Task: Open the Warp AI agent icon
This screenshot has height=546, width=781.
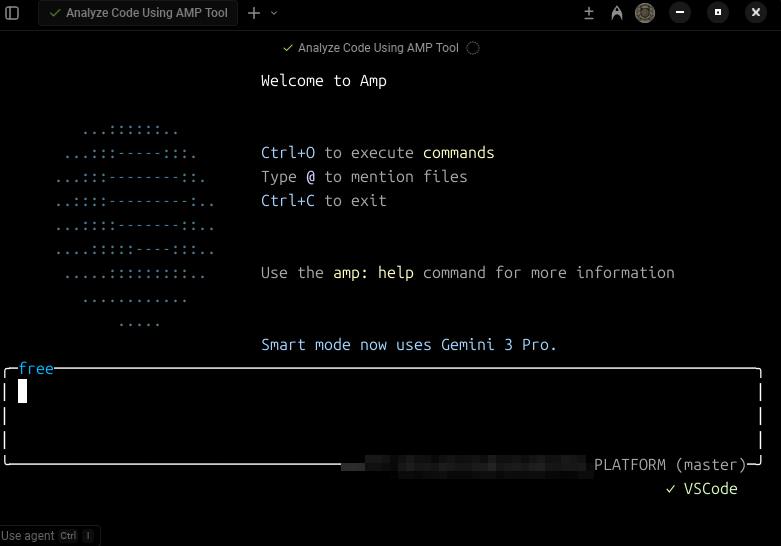Action: (x=617, y=13)
